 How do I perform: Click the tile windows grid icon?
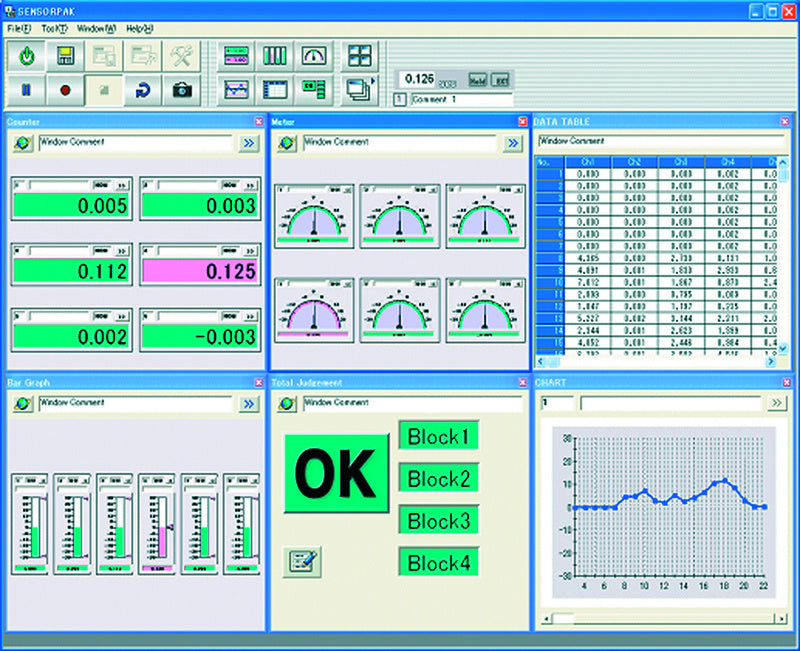[357, 56]
